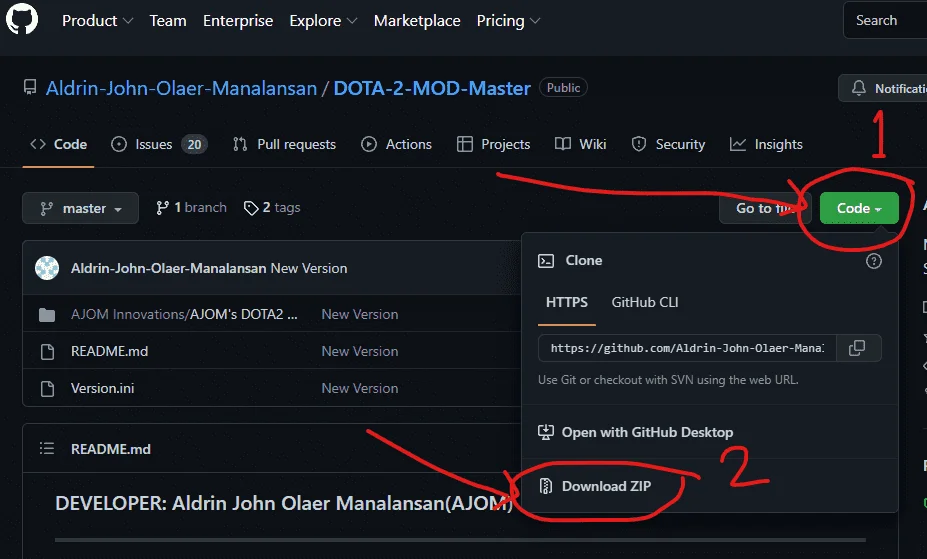Copy the clone URL to clipboard

coord(857,348)
